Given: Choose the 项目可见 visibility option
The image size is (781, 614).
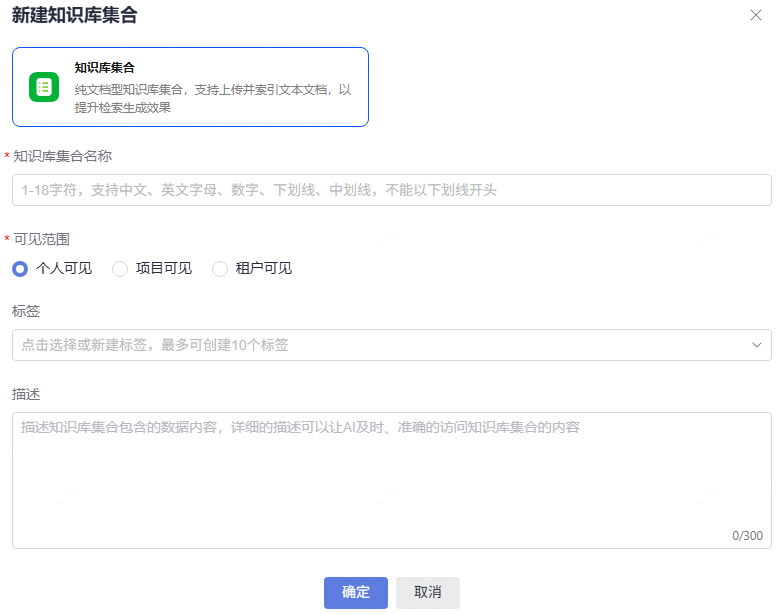Looking at the screenshot, I should pyautogui.click(x=120, y=268).
